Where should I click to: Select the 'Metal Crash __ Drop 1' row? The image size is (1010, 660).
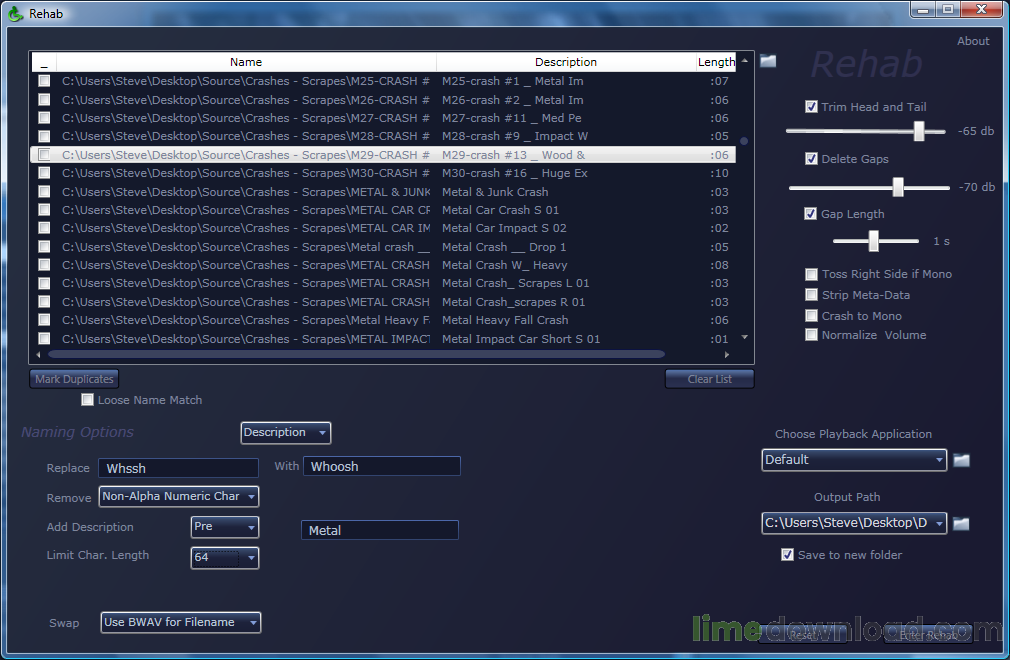[383, 247]
